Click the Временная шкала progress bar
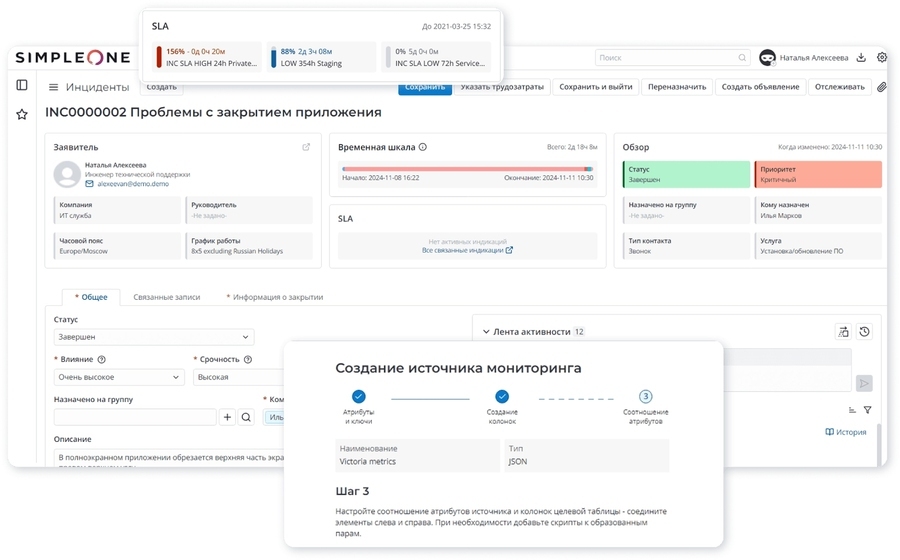The width and height of the screenshot is (900, 560). (x=466, y=169)
